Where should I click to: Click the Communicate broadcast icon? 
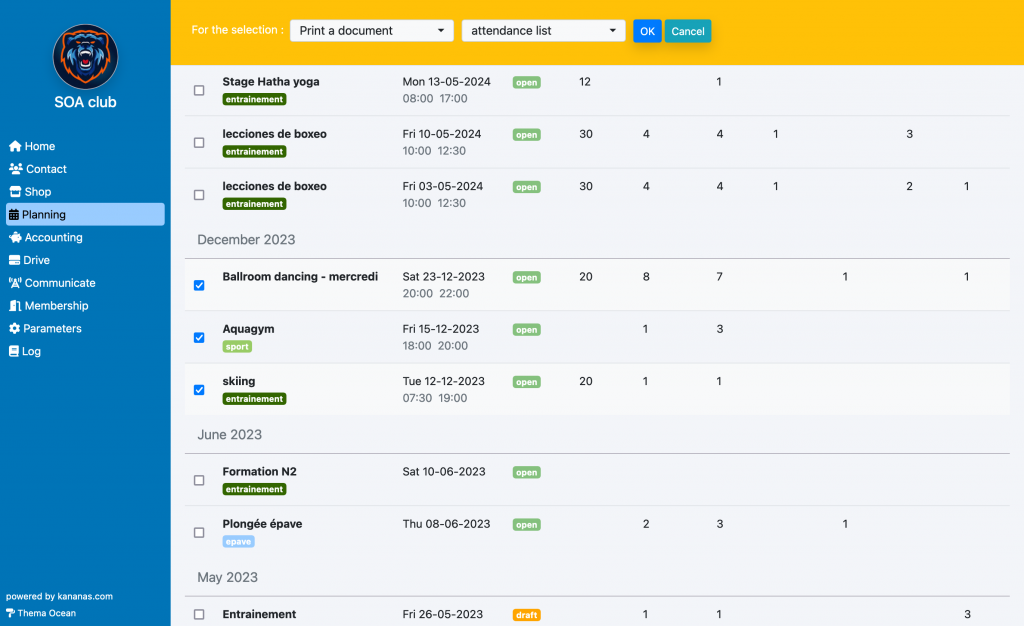tap(15, 283)
